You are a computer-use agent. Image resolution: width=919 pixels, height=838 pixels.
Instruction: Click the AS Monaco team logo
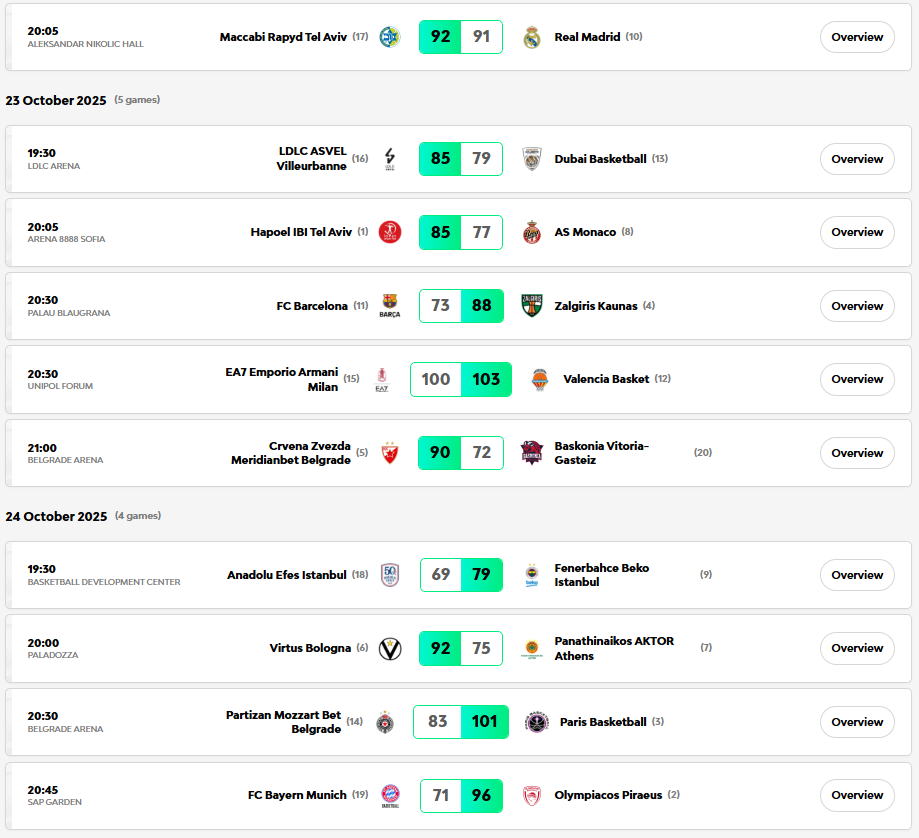point(532,232)
